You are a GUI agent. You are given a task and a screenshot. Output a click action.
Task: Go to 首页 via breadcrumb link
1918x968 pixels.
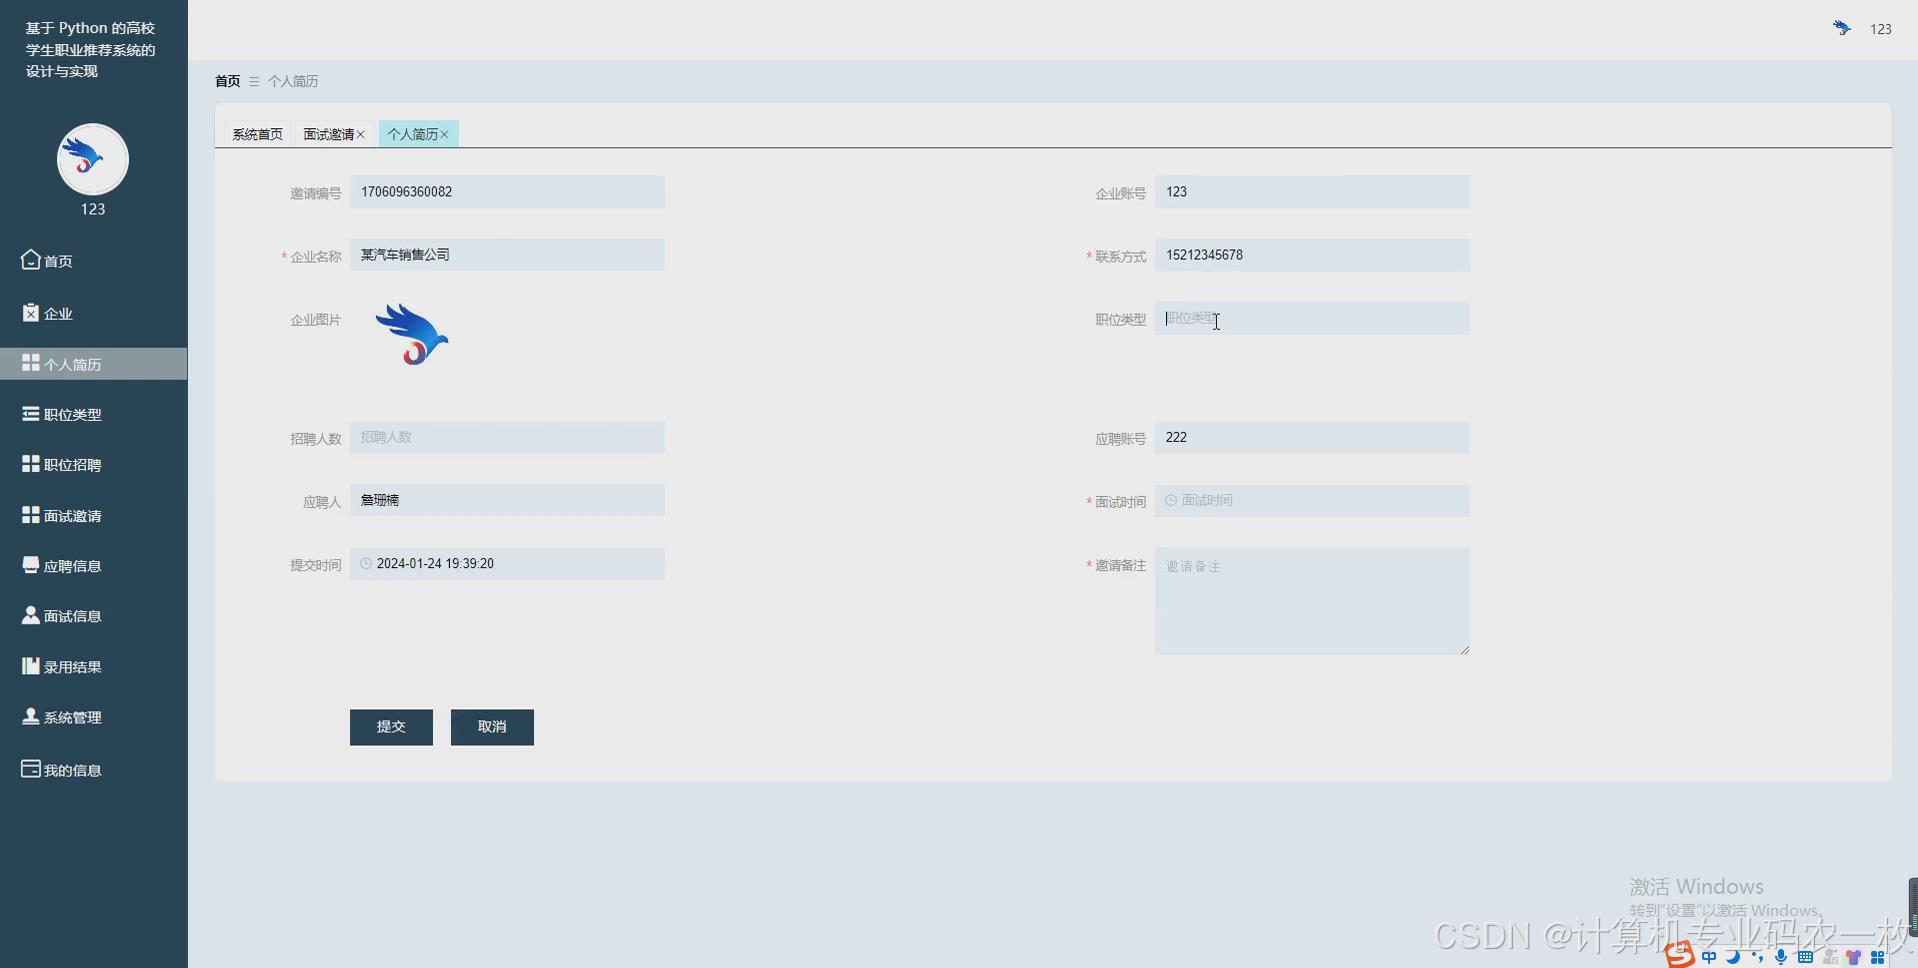click(x=228, y=81)
